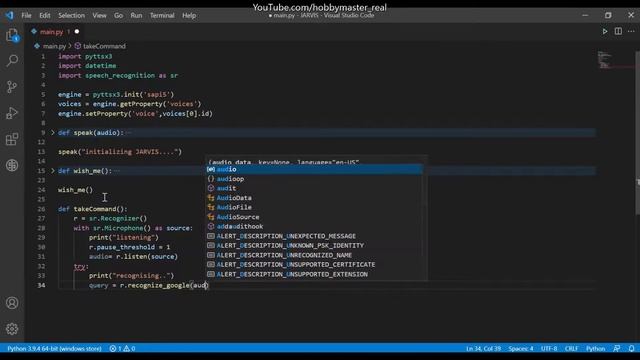Open the Extensions view
The image size is (640, 360).
(x=12, y=139)
